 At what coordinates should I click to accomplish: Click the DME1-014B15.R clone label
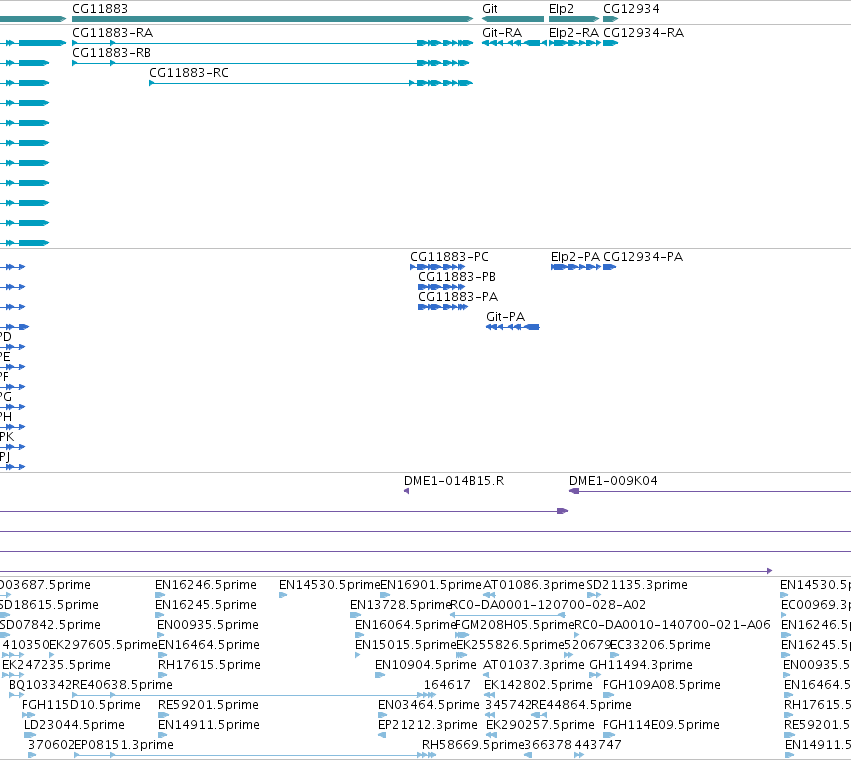pos(454,481)
